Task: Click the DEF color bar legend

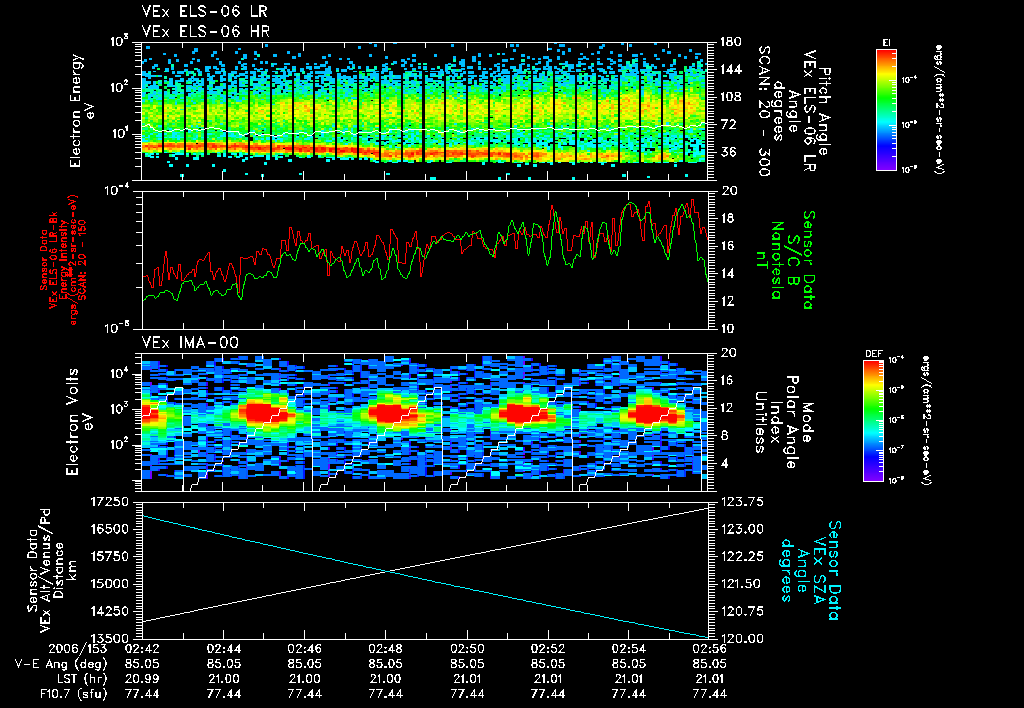Action: [874, 421]
